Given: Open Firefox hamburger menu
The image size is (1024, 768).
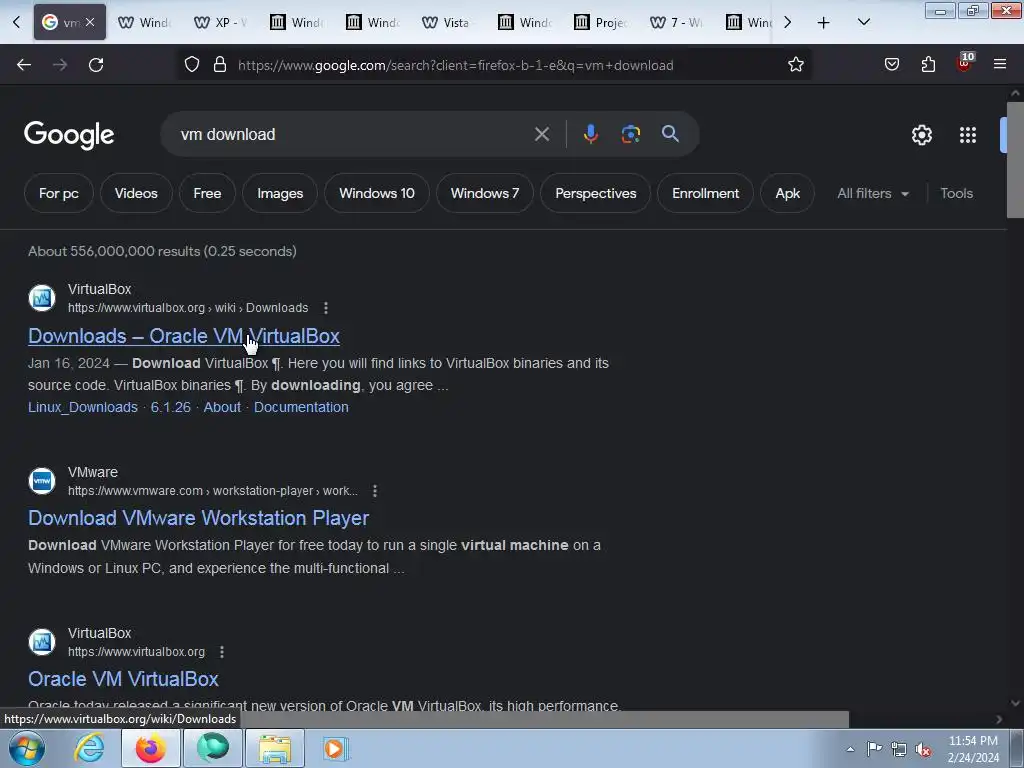Looking at the screenshot, I should coord(1000,65).
